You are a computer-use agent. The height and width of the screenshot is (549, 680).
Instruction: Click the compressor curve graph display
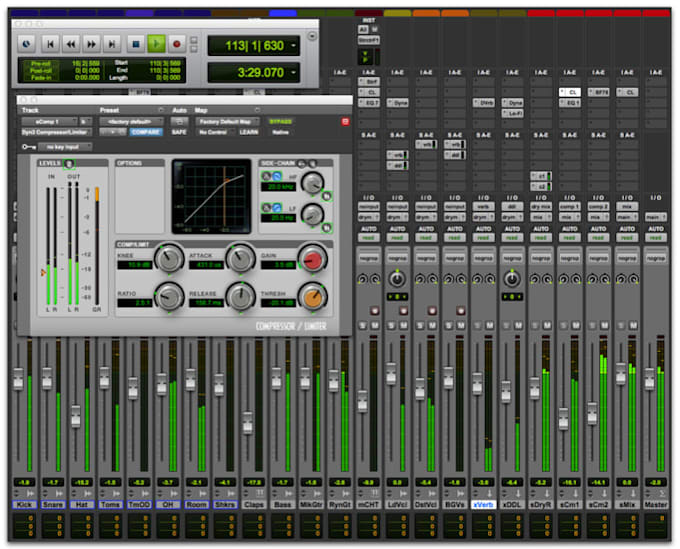click(x=212, y=196)
